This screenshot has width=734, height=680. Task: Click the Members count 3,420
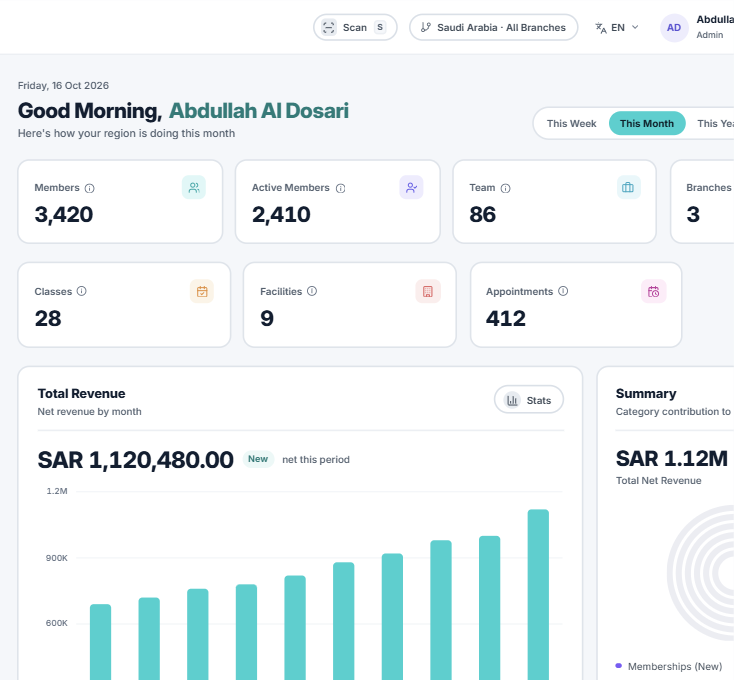point(64,215)
